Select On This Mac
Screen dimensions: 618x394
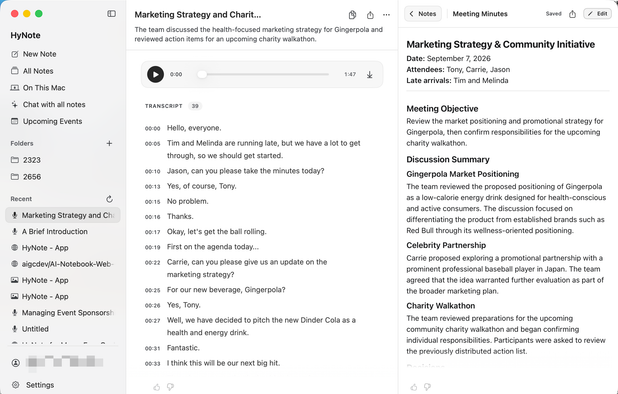click(44, 88)
